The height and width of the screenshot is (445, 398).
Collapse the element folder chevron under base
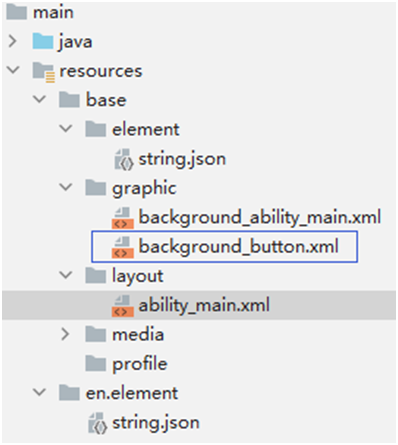(66, 129)
